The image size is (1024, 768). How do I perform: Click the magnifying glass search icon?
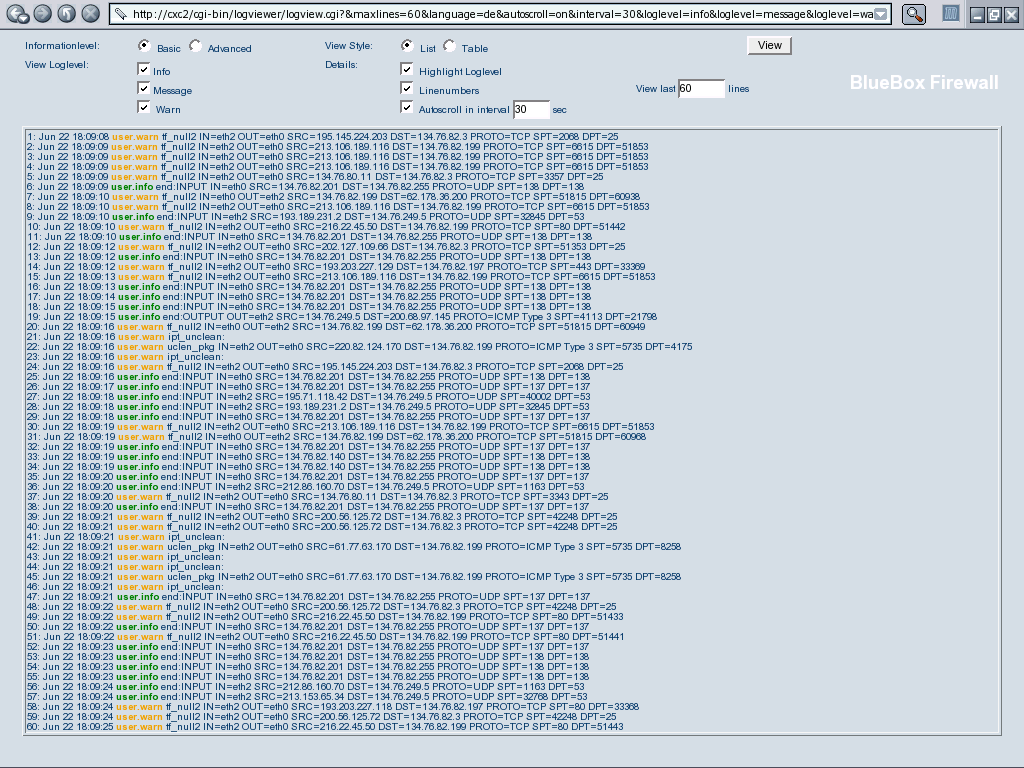click(x=914, y=14)
